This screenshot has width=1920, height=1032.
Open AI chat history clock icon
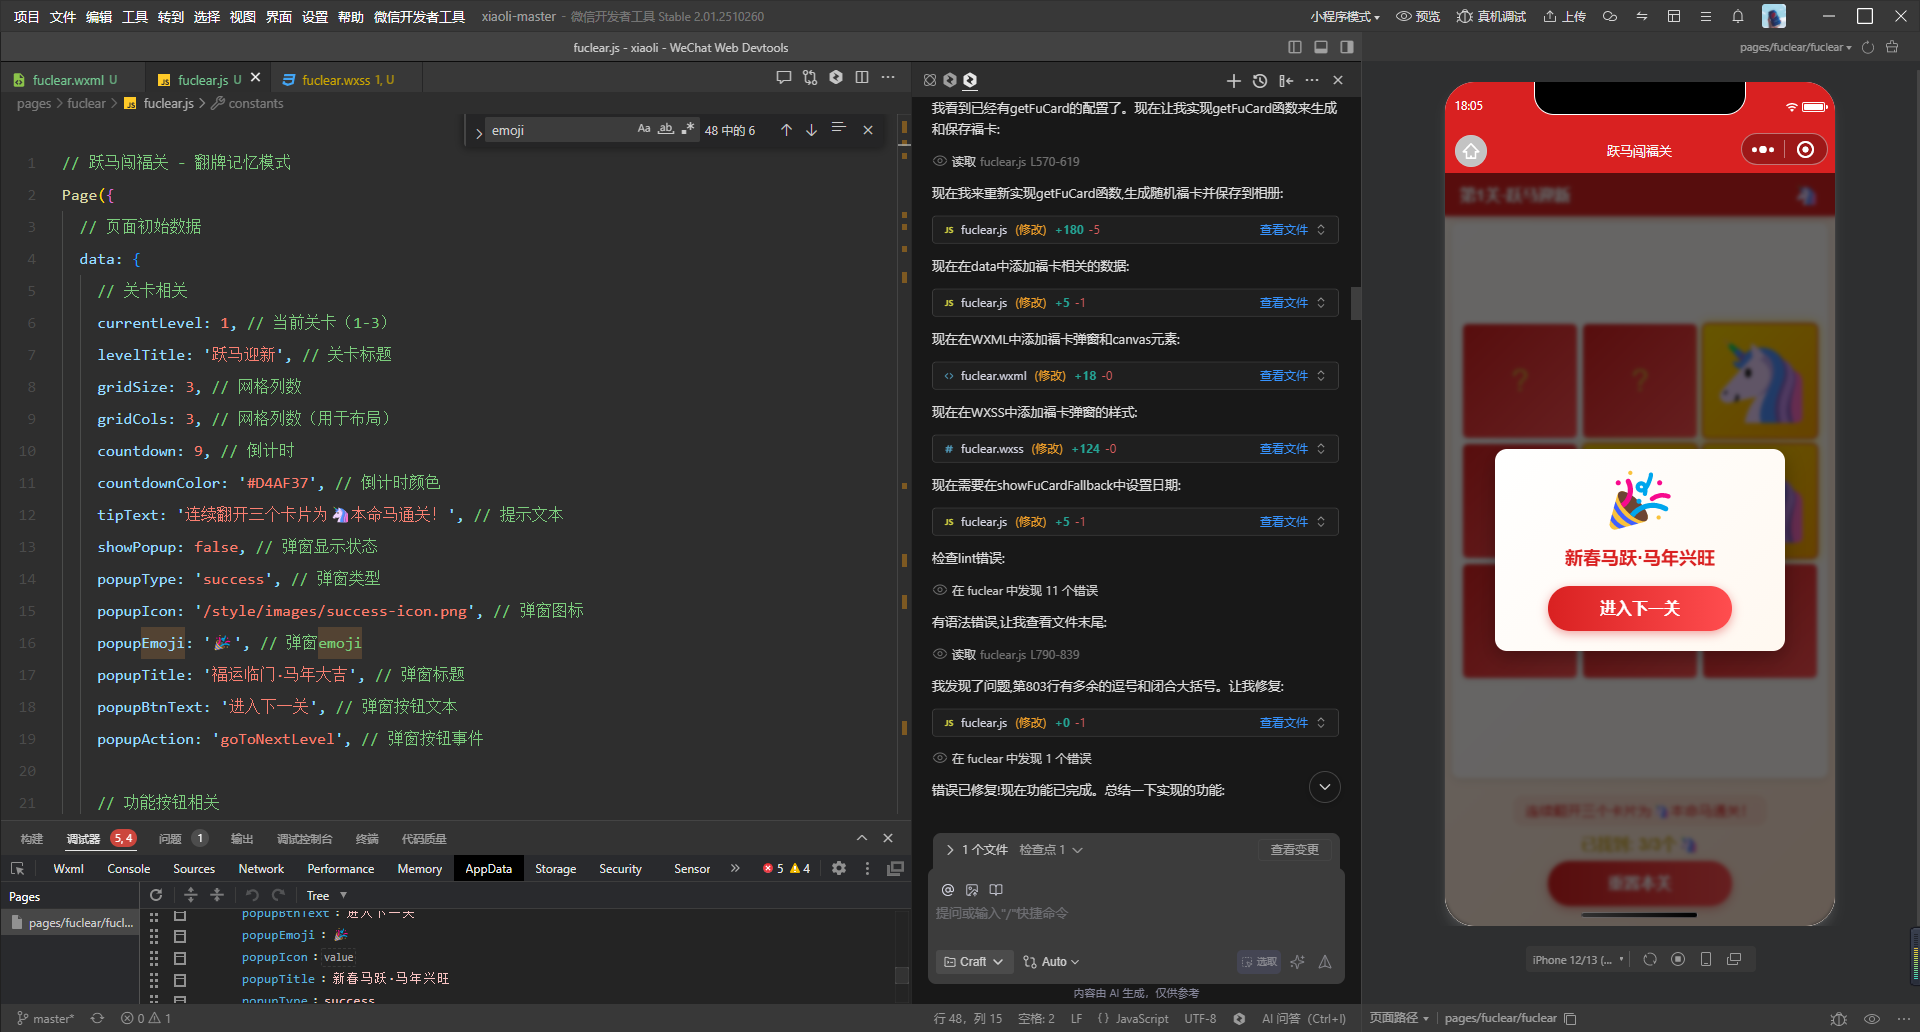click(1260, 80)
